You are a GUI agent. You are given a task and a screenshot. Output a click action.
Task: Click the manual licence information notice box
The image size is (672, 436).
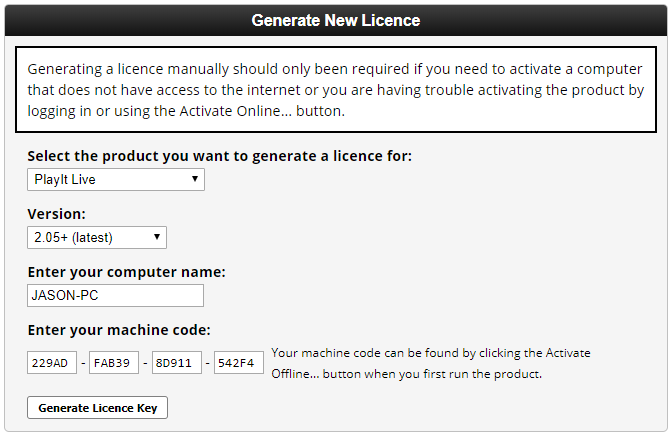336,90
